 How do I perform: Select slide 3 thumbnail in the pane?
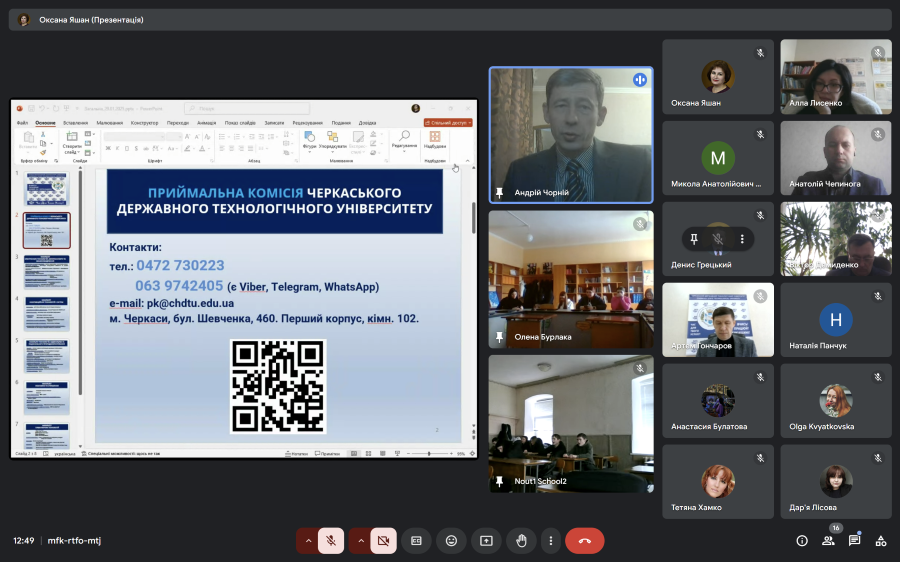click(x=46, y=272)
